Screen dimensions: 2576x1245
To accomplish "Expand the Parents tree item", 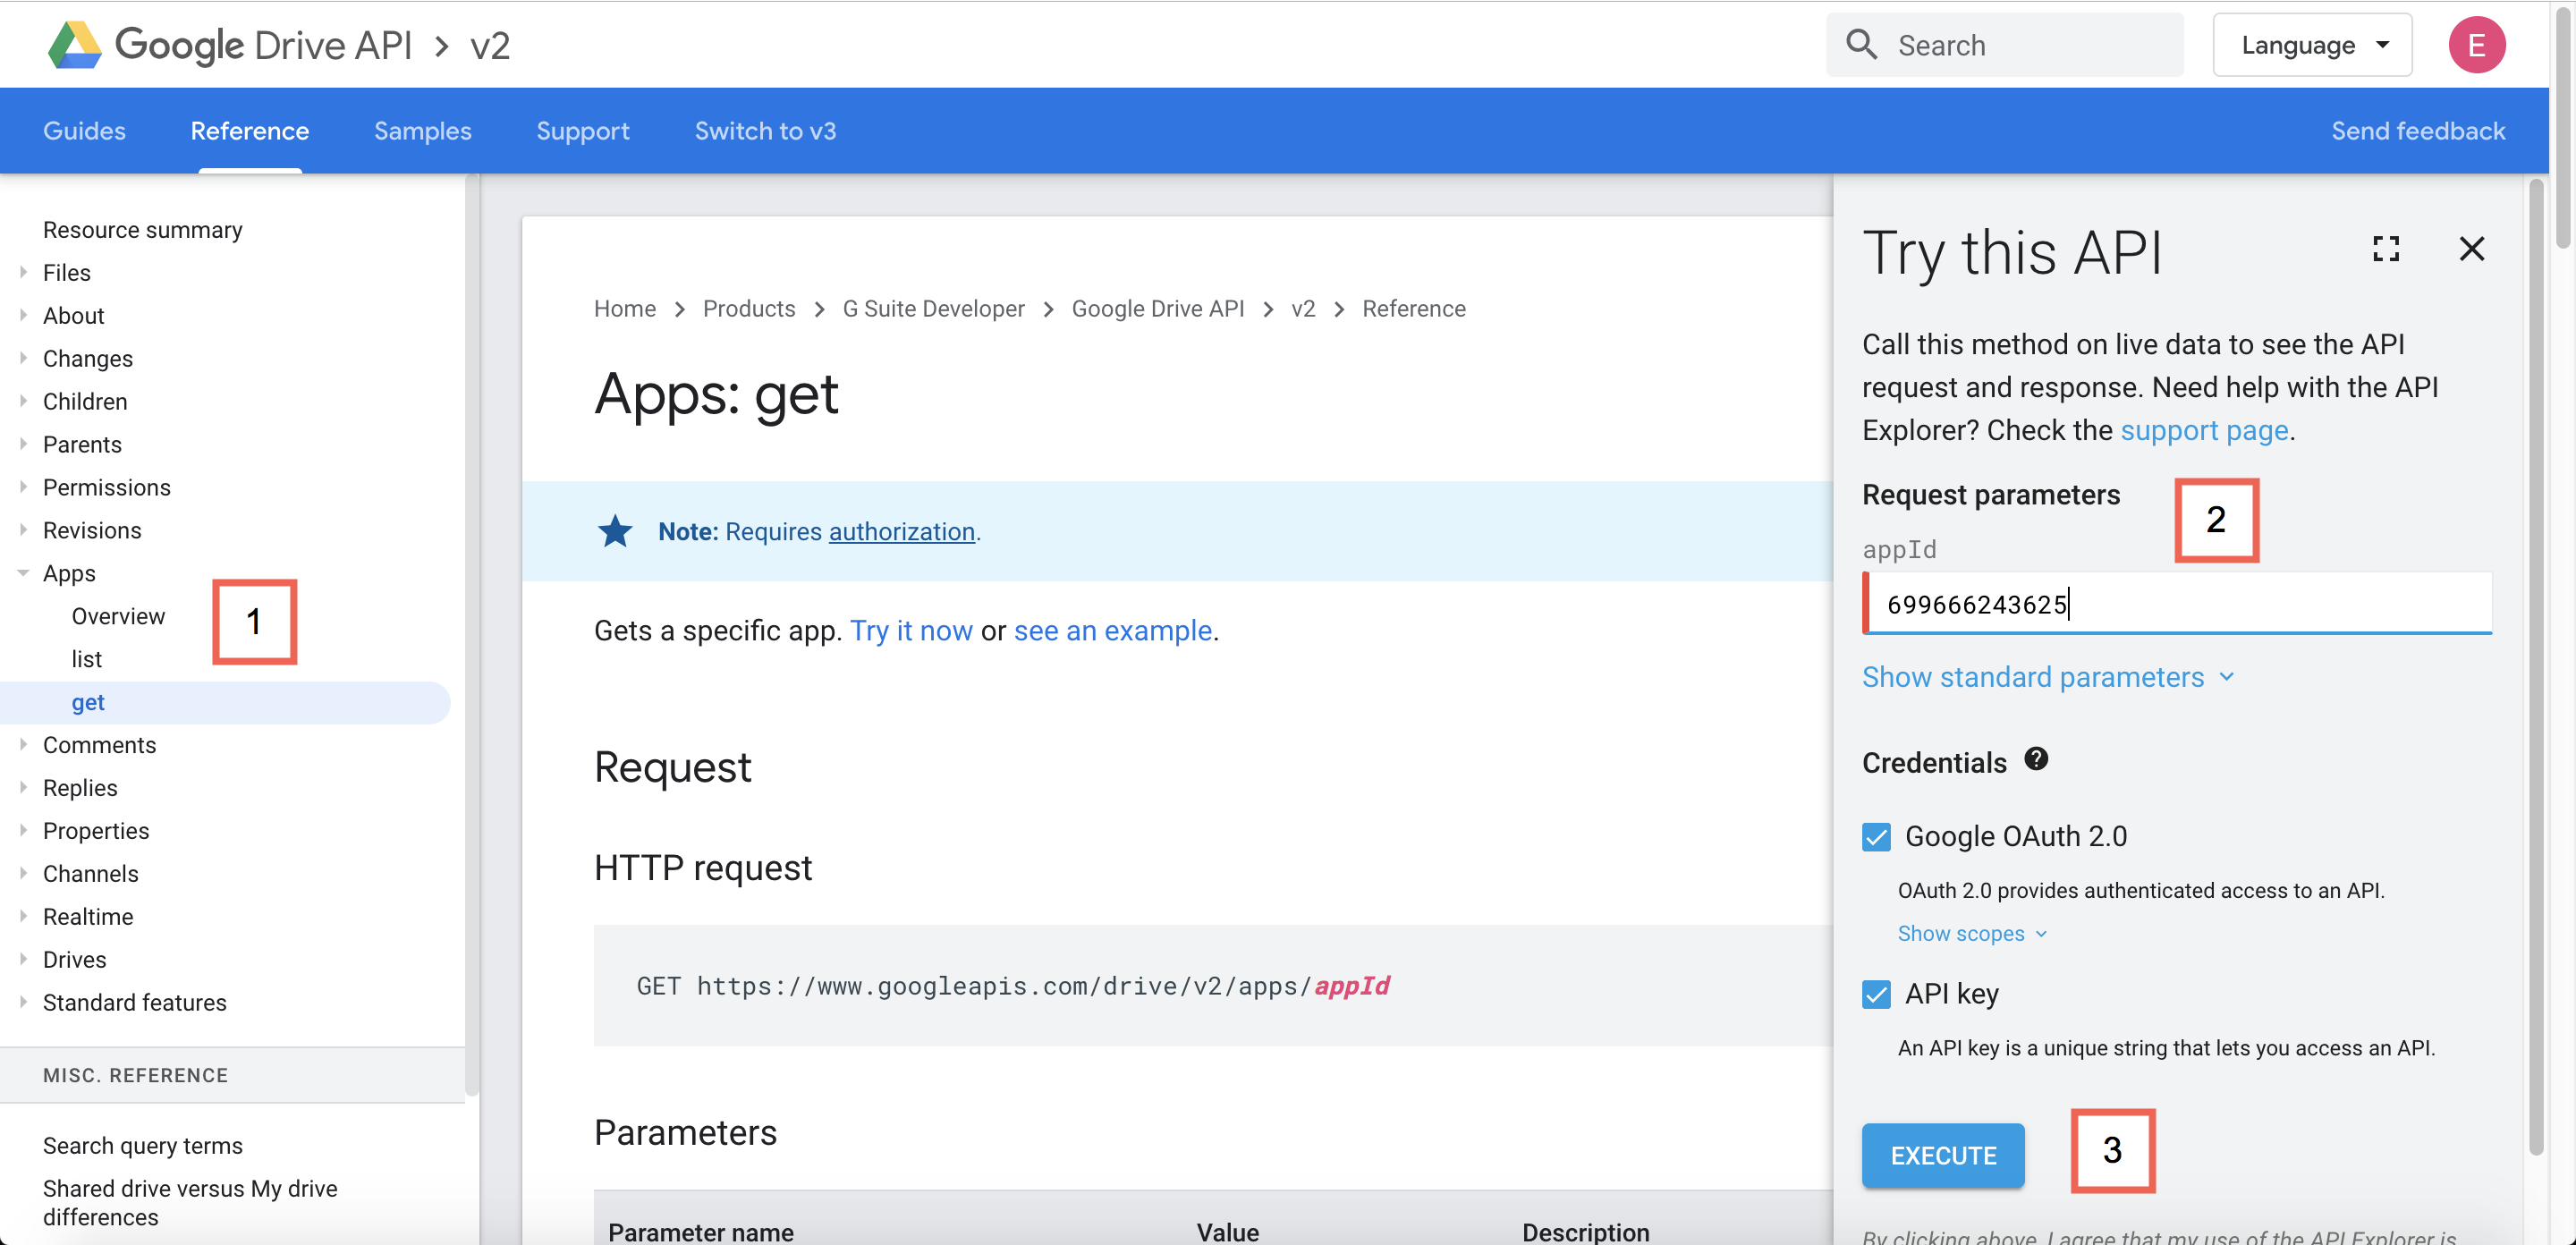I will pyautogui.click(x=23, y=444).
